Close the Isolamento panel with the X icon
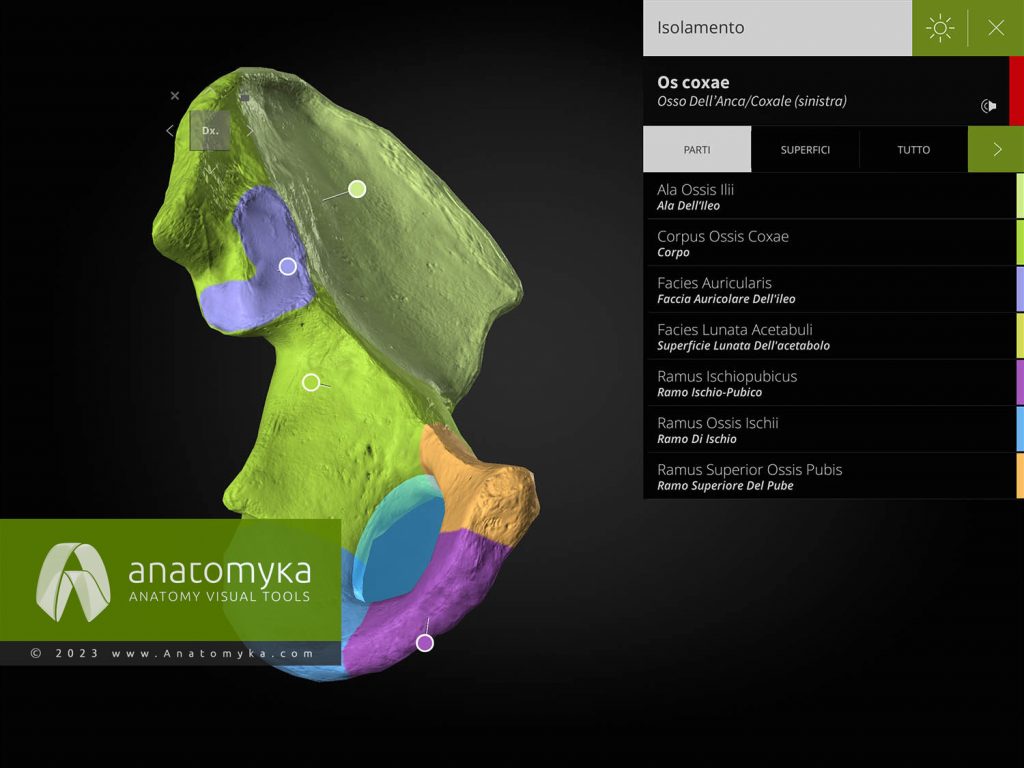The image size is (1024, 768). click(996, 28)
